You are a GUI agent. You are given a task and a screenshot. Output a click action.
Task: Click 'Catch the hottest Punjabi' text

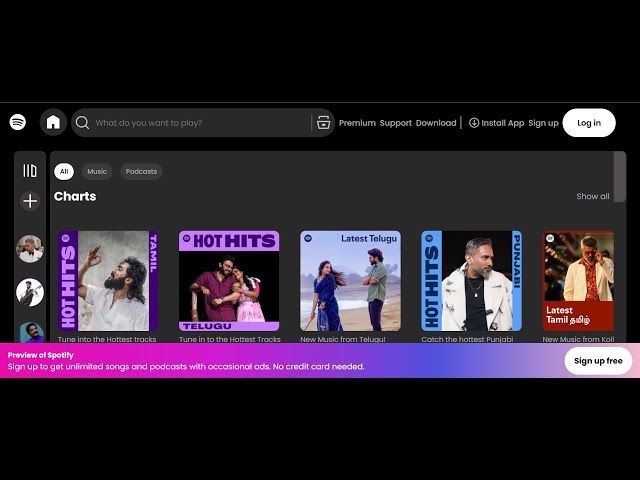pos(467,339)
